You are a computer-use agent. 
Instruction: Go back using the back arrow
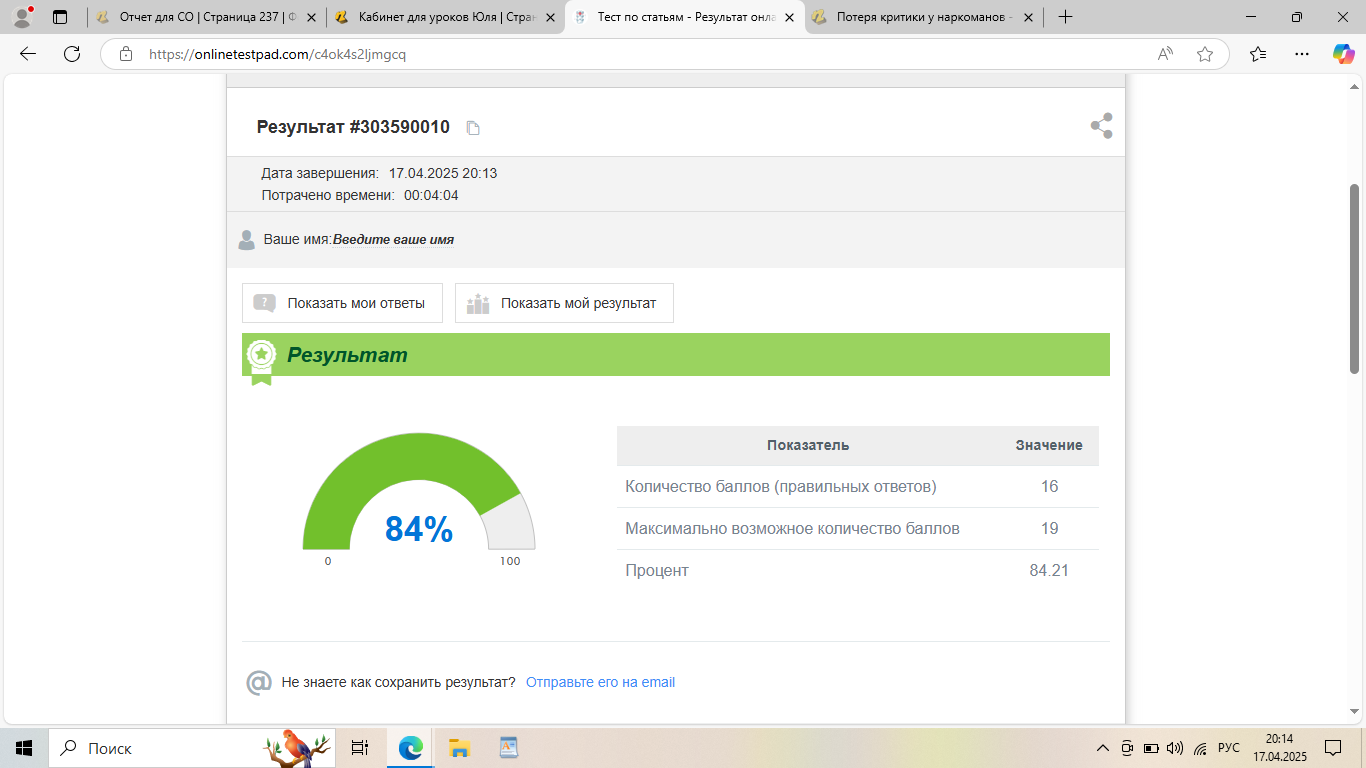(28, 54)
